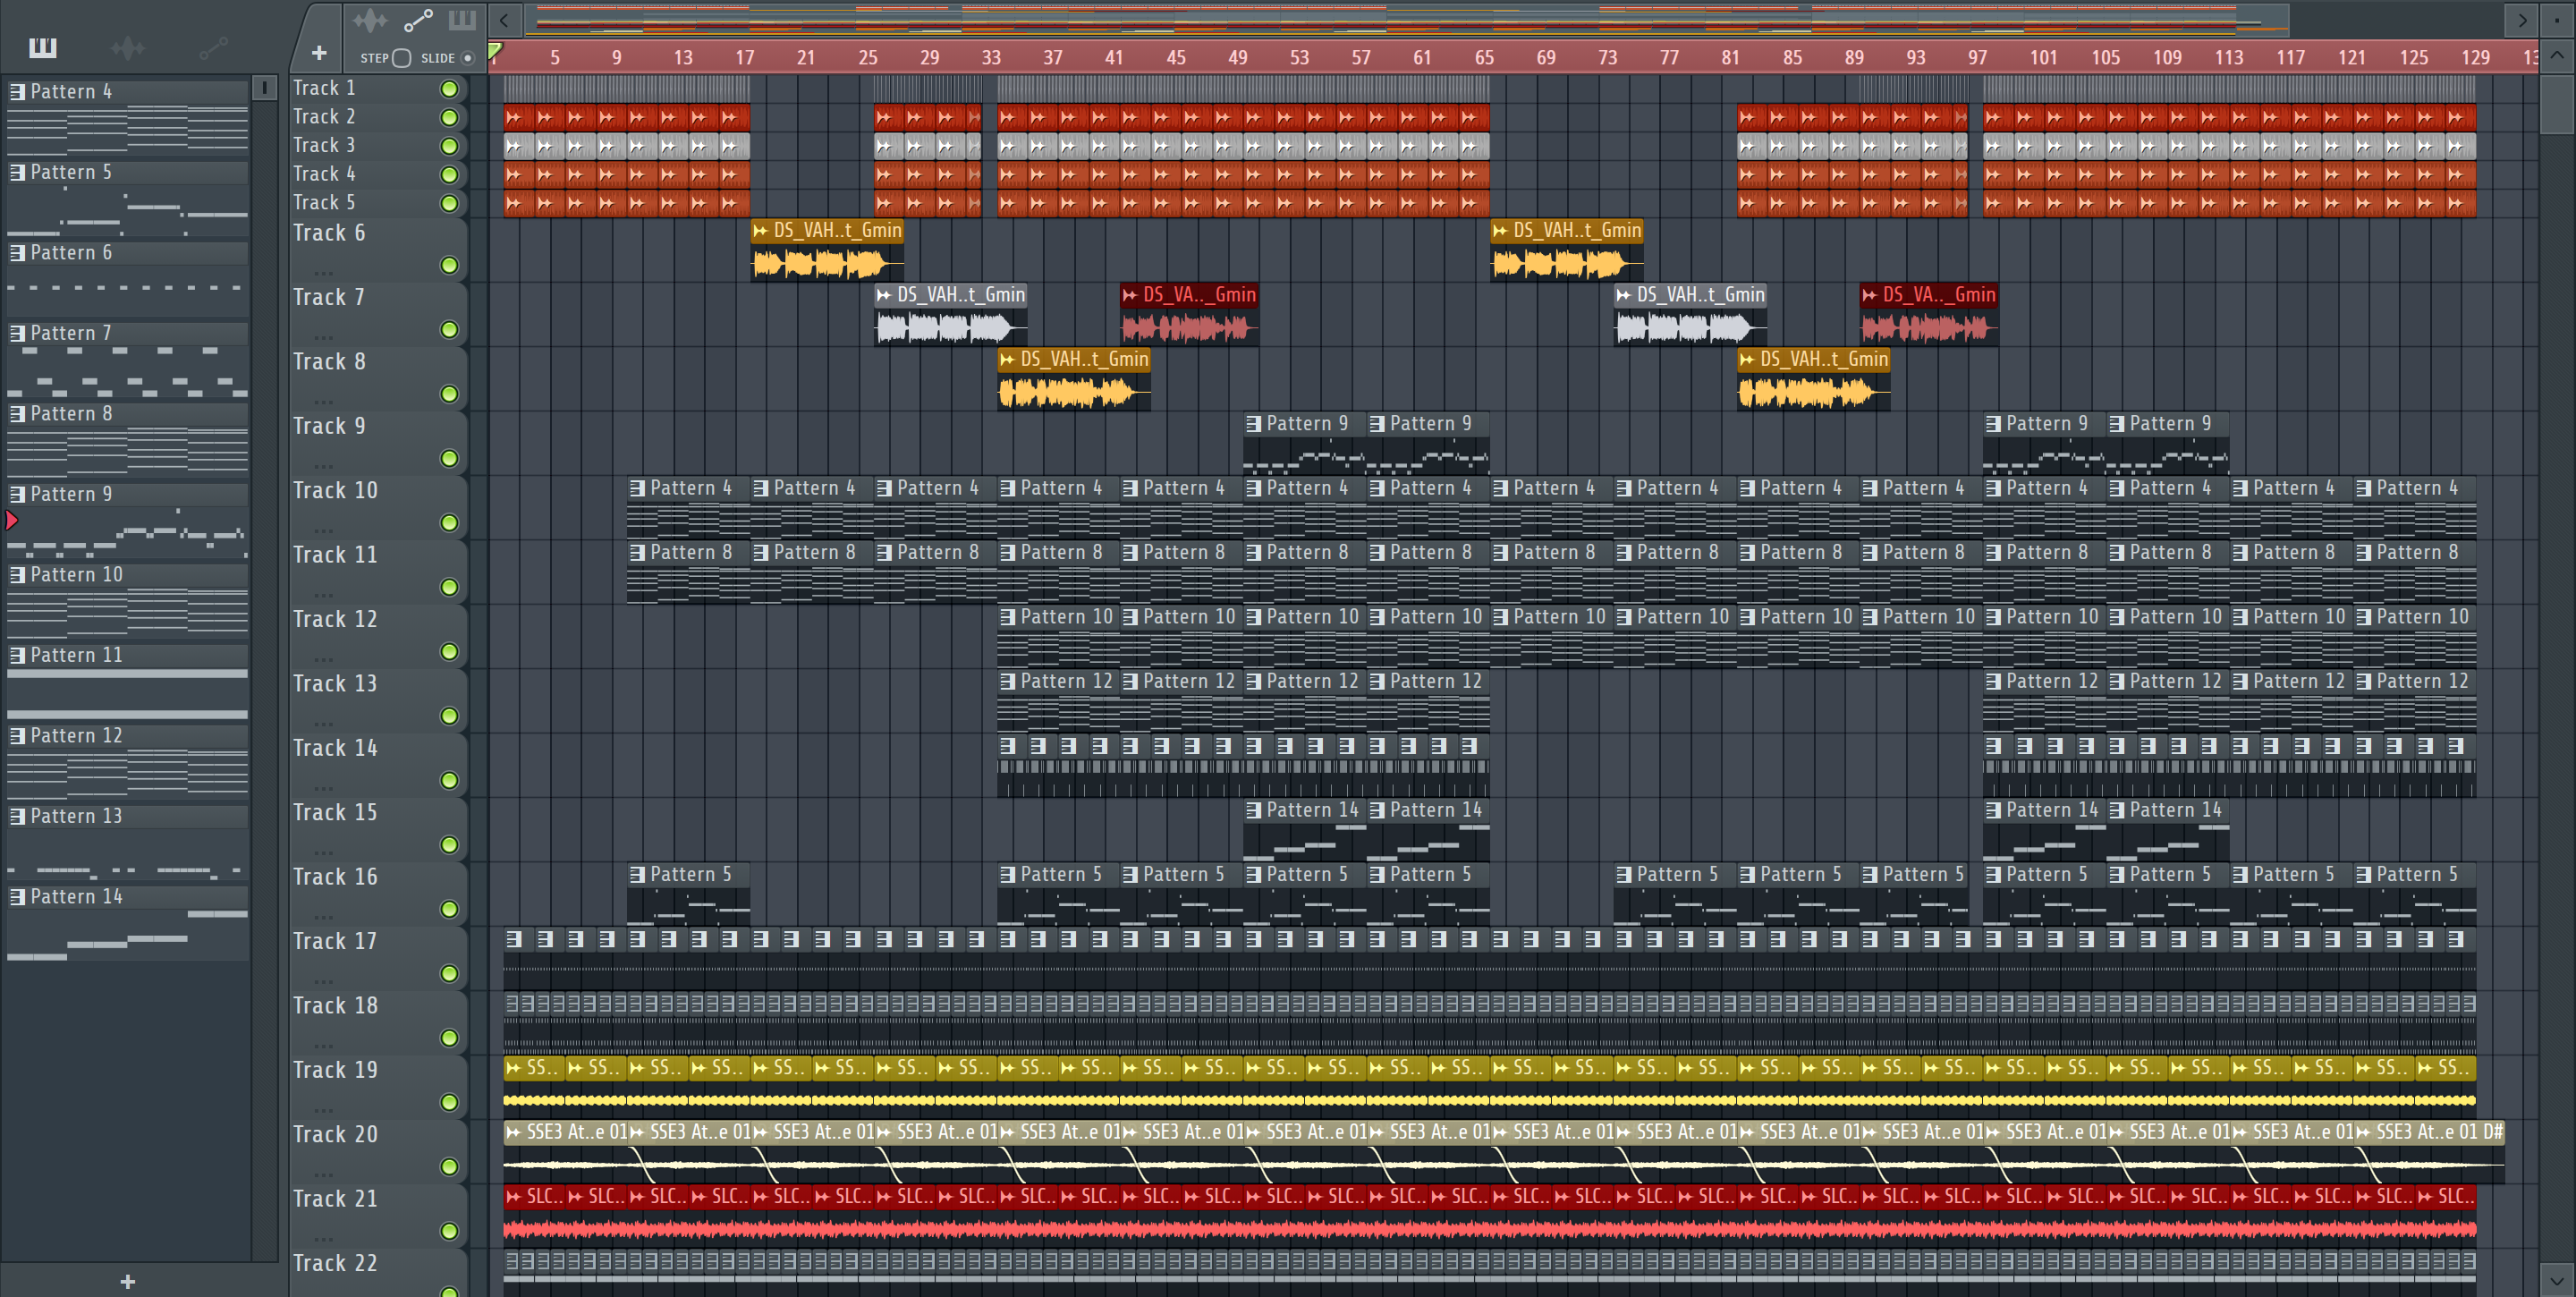
Task: Click the automation line icon in playlist header
Action: pos(418,19)
